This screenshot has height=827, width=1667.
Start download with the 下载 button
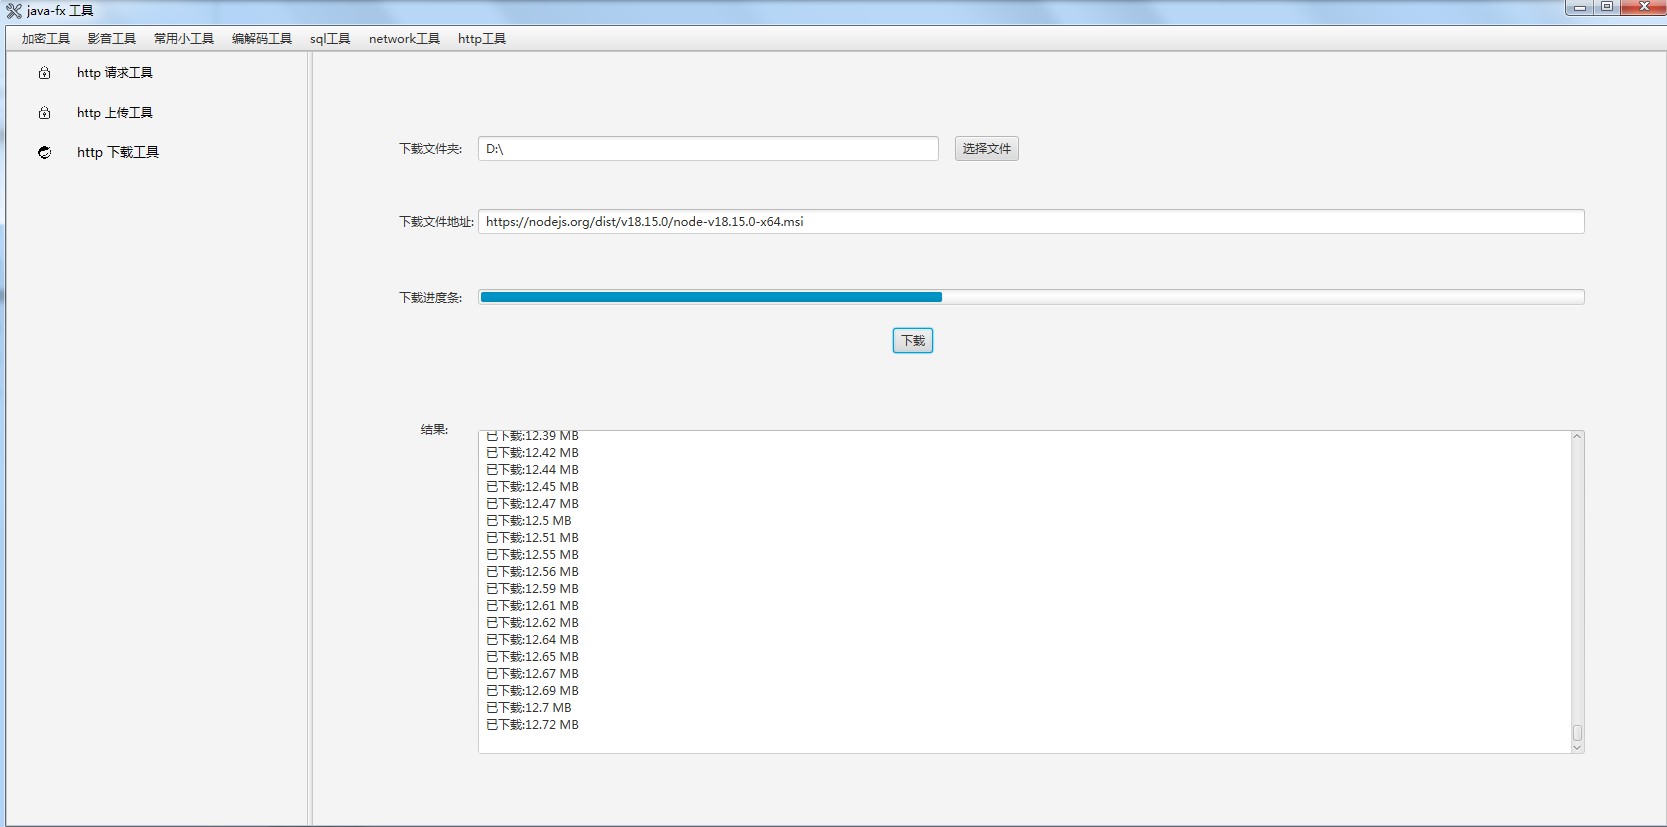[x=912, y=341]
